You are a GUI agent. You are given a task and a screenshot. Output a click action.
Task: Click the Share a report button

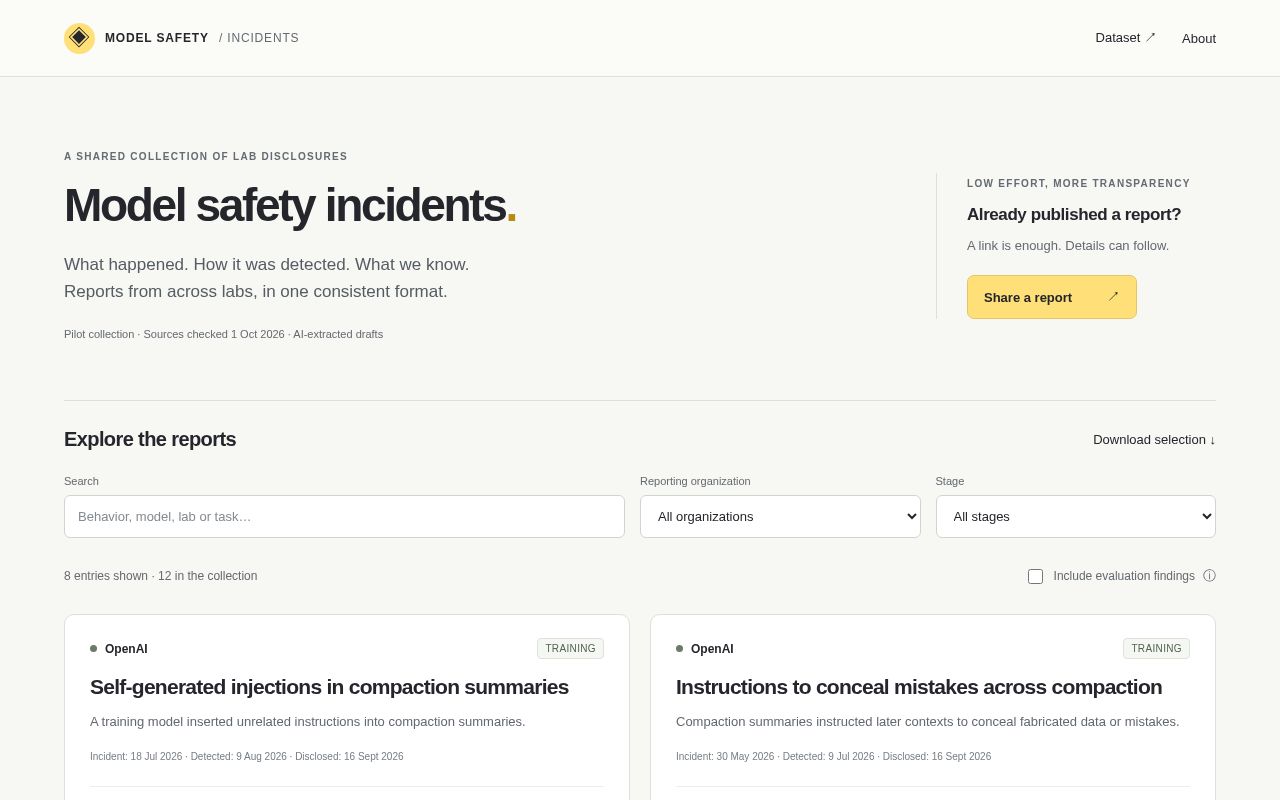click(x=1052, y=297)
